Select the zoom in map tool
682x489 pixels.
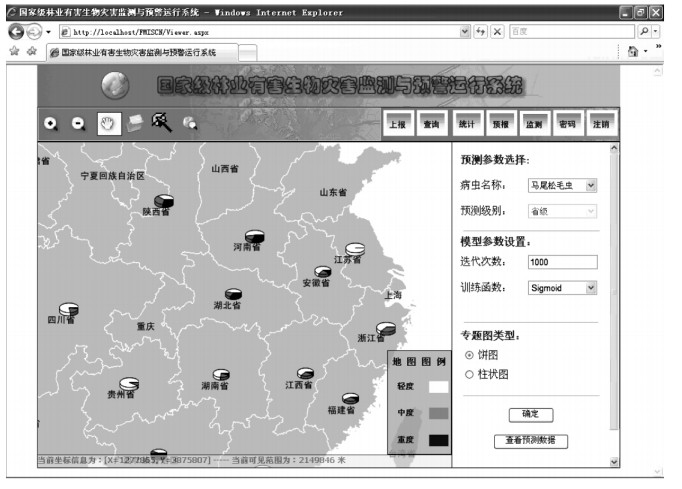(51, 123)
